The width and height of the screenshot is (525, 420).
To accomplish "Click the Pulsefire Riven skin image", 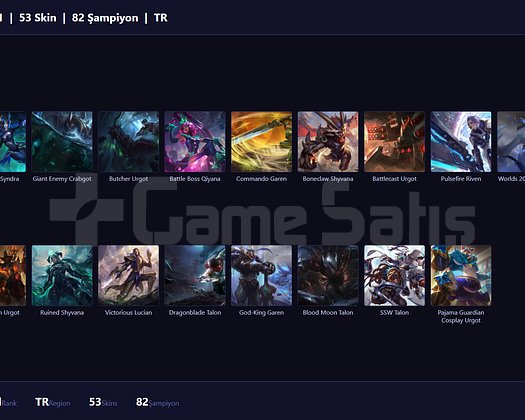I will (461, 142).
